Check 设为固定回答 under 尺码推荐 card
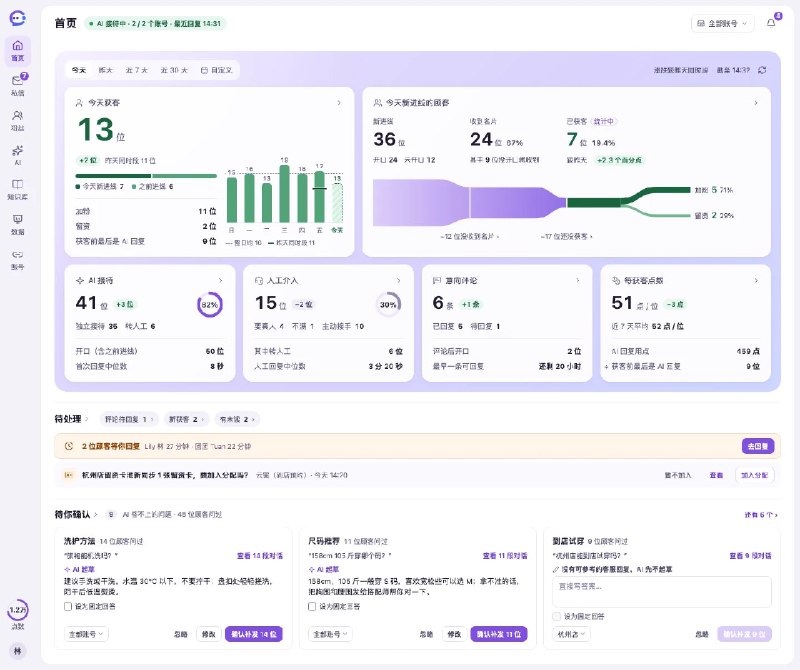 312,606
